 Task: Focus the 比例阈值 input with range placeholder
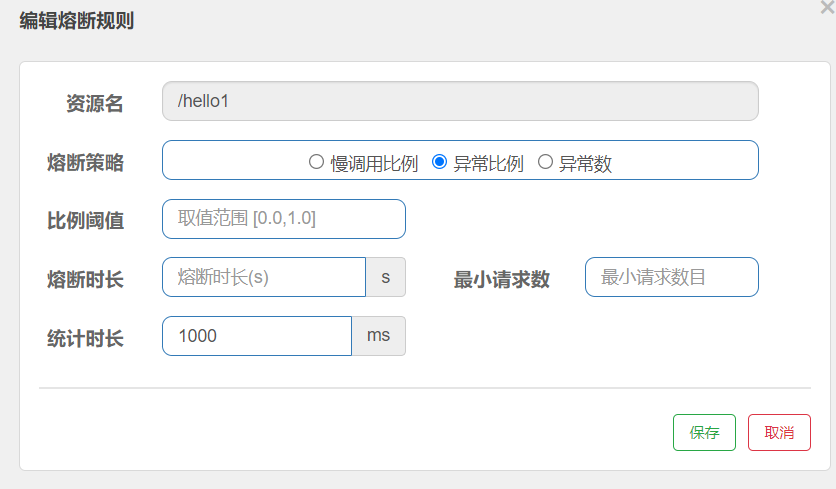(x=283, y=219)
